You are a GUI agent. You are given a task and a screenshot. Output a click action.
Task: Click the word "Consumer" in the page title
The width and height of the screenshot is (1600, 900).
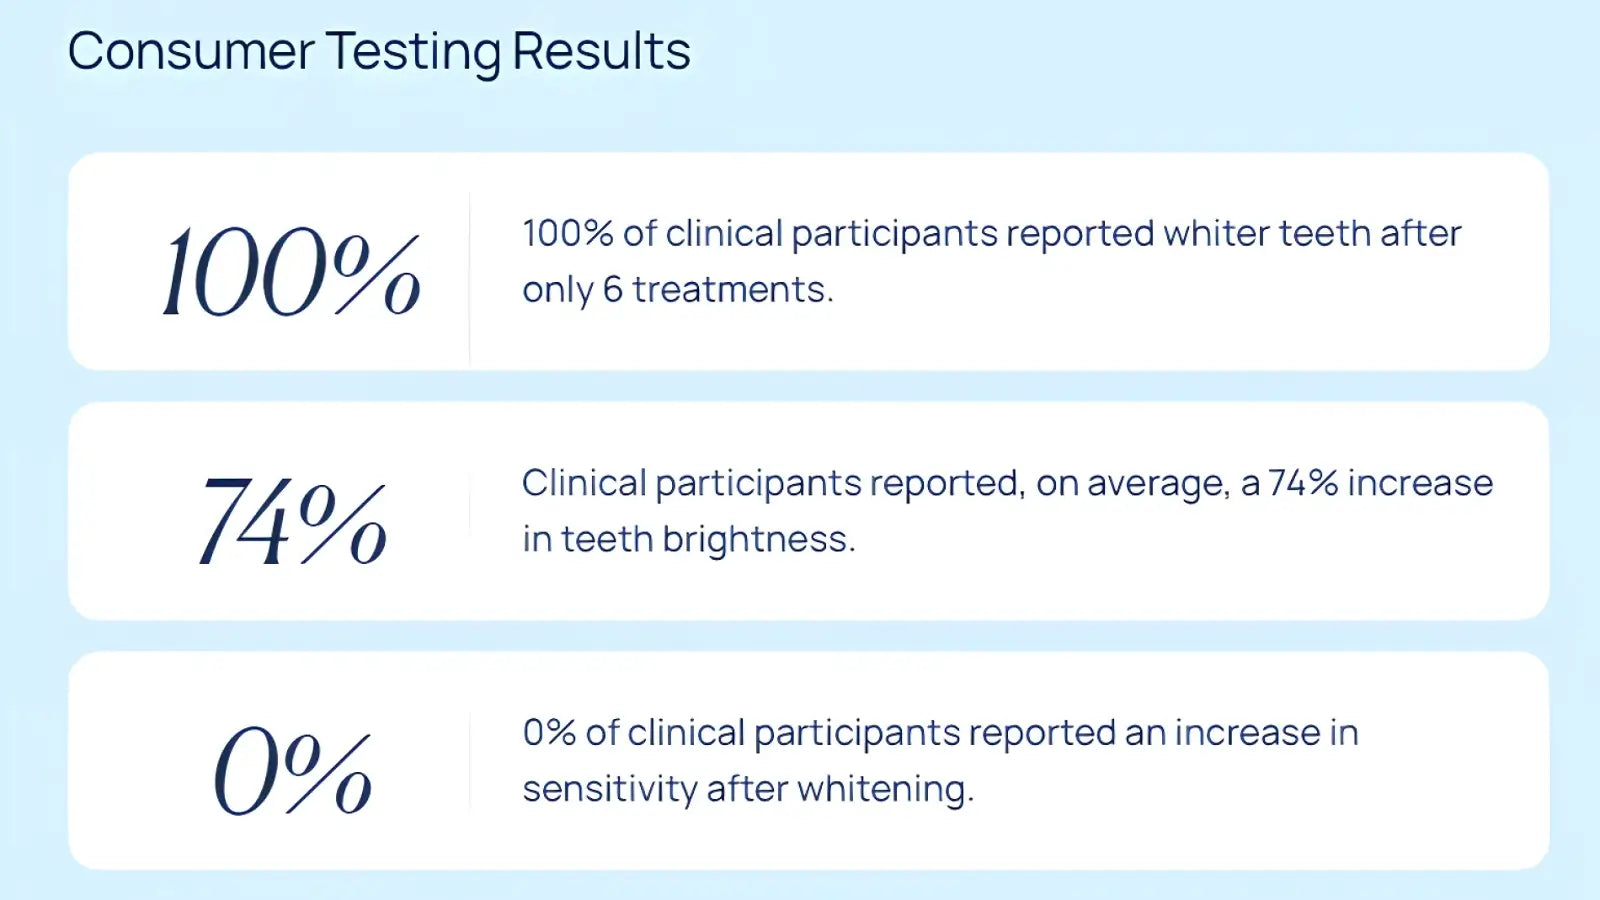click(x=191, y=51)
